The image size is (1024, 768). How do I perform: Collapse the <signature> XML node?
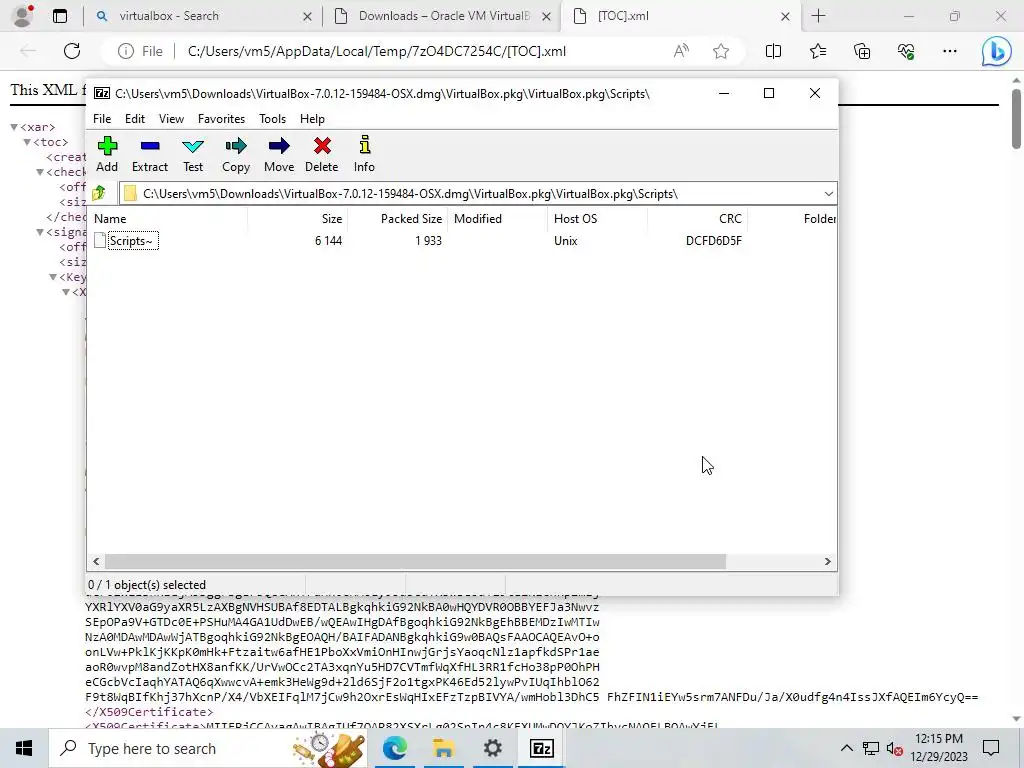pyautogui.click(x=40, y=232)
